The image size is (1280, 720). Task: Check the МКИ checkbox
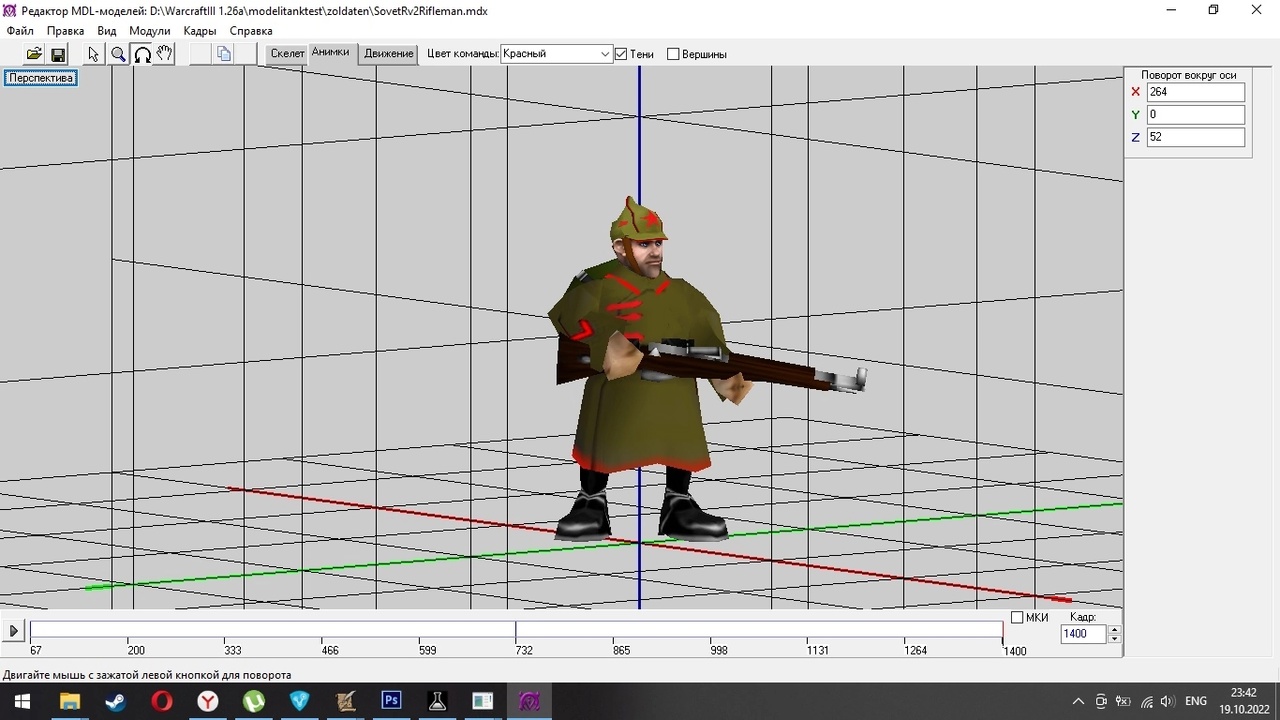(x=1017, y=617)
